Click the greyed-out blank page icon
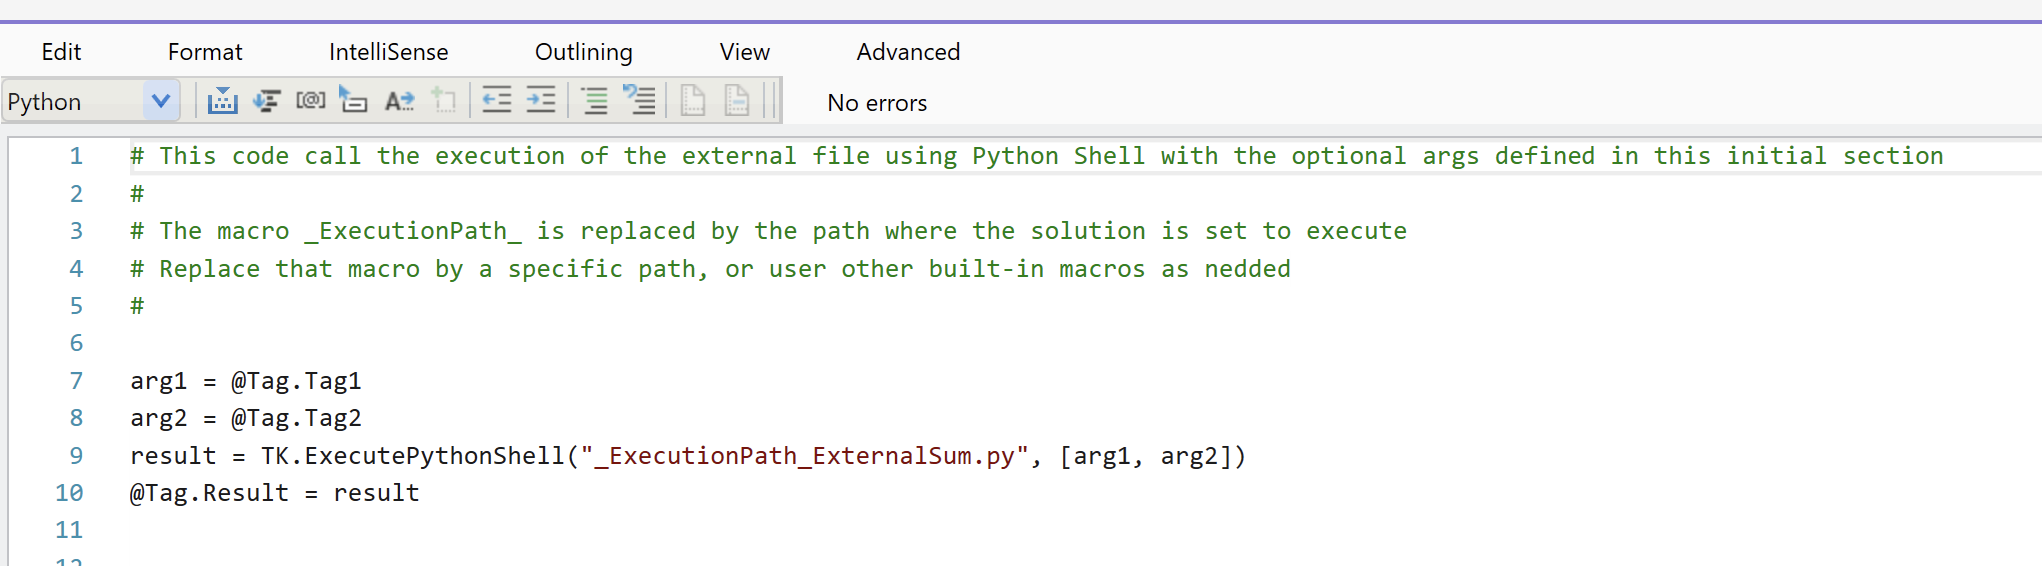2042x566 pixels. point(693,101)
